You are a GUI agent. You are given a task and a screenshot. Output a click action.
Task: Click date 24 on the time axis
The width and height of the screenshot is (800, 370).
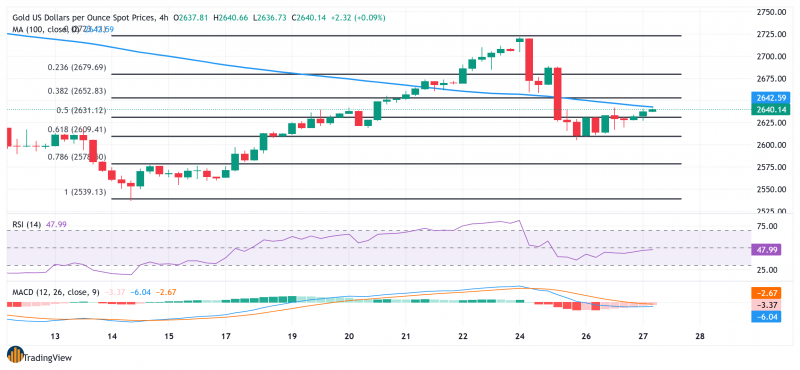tap(520, 336)
